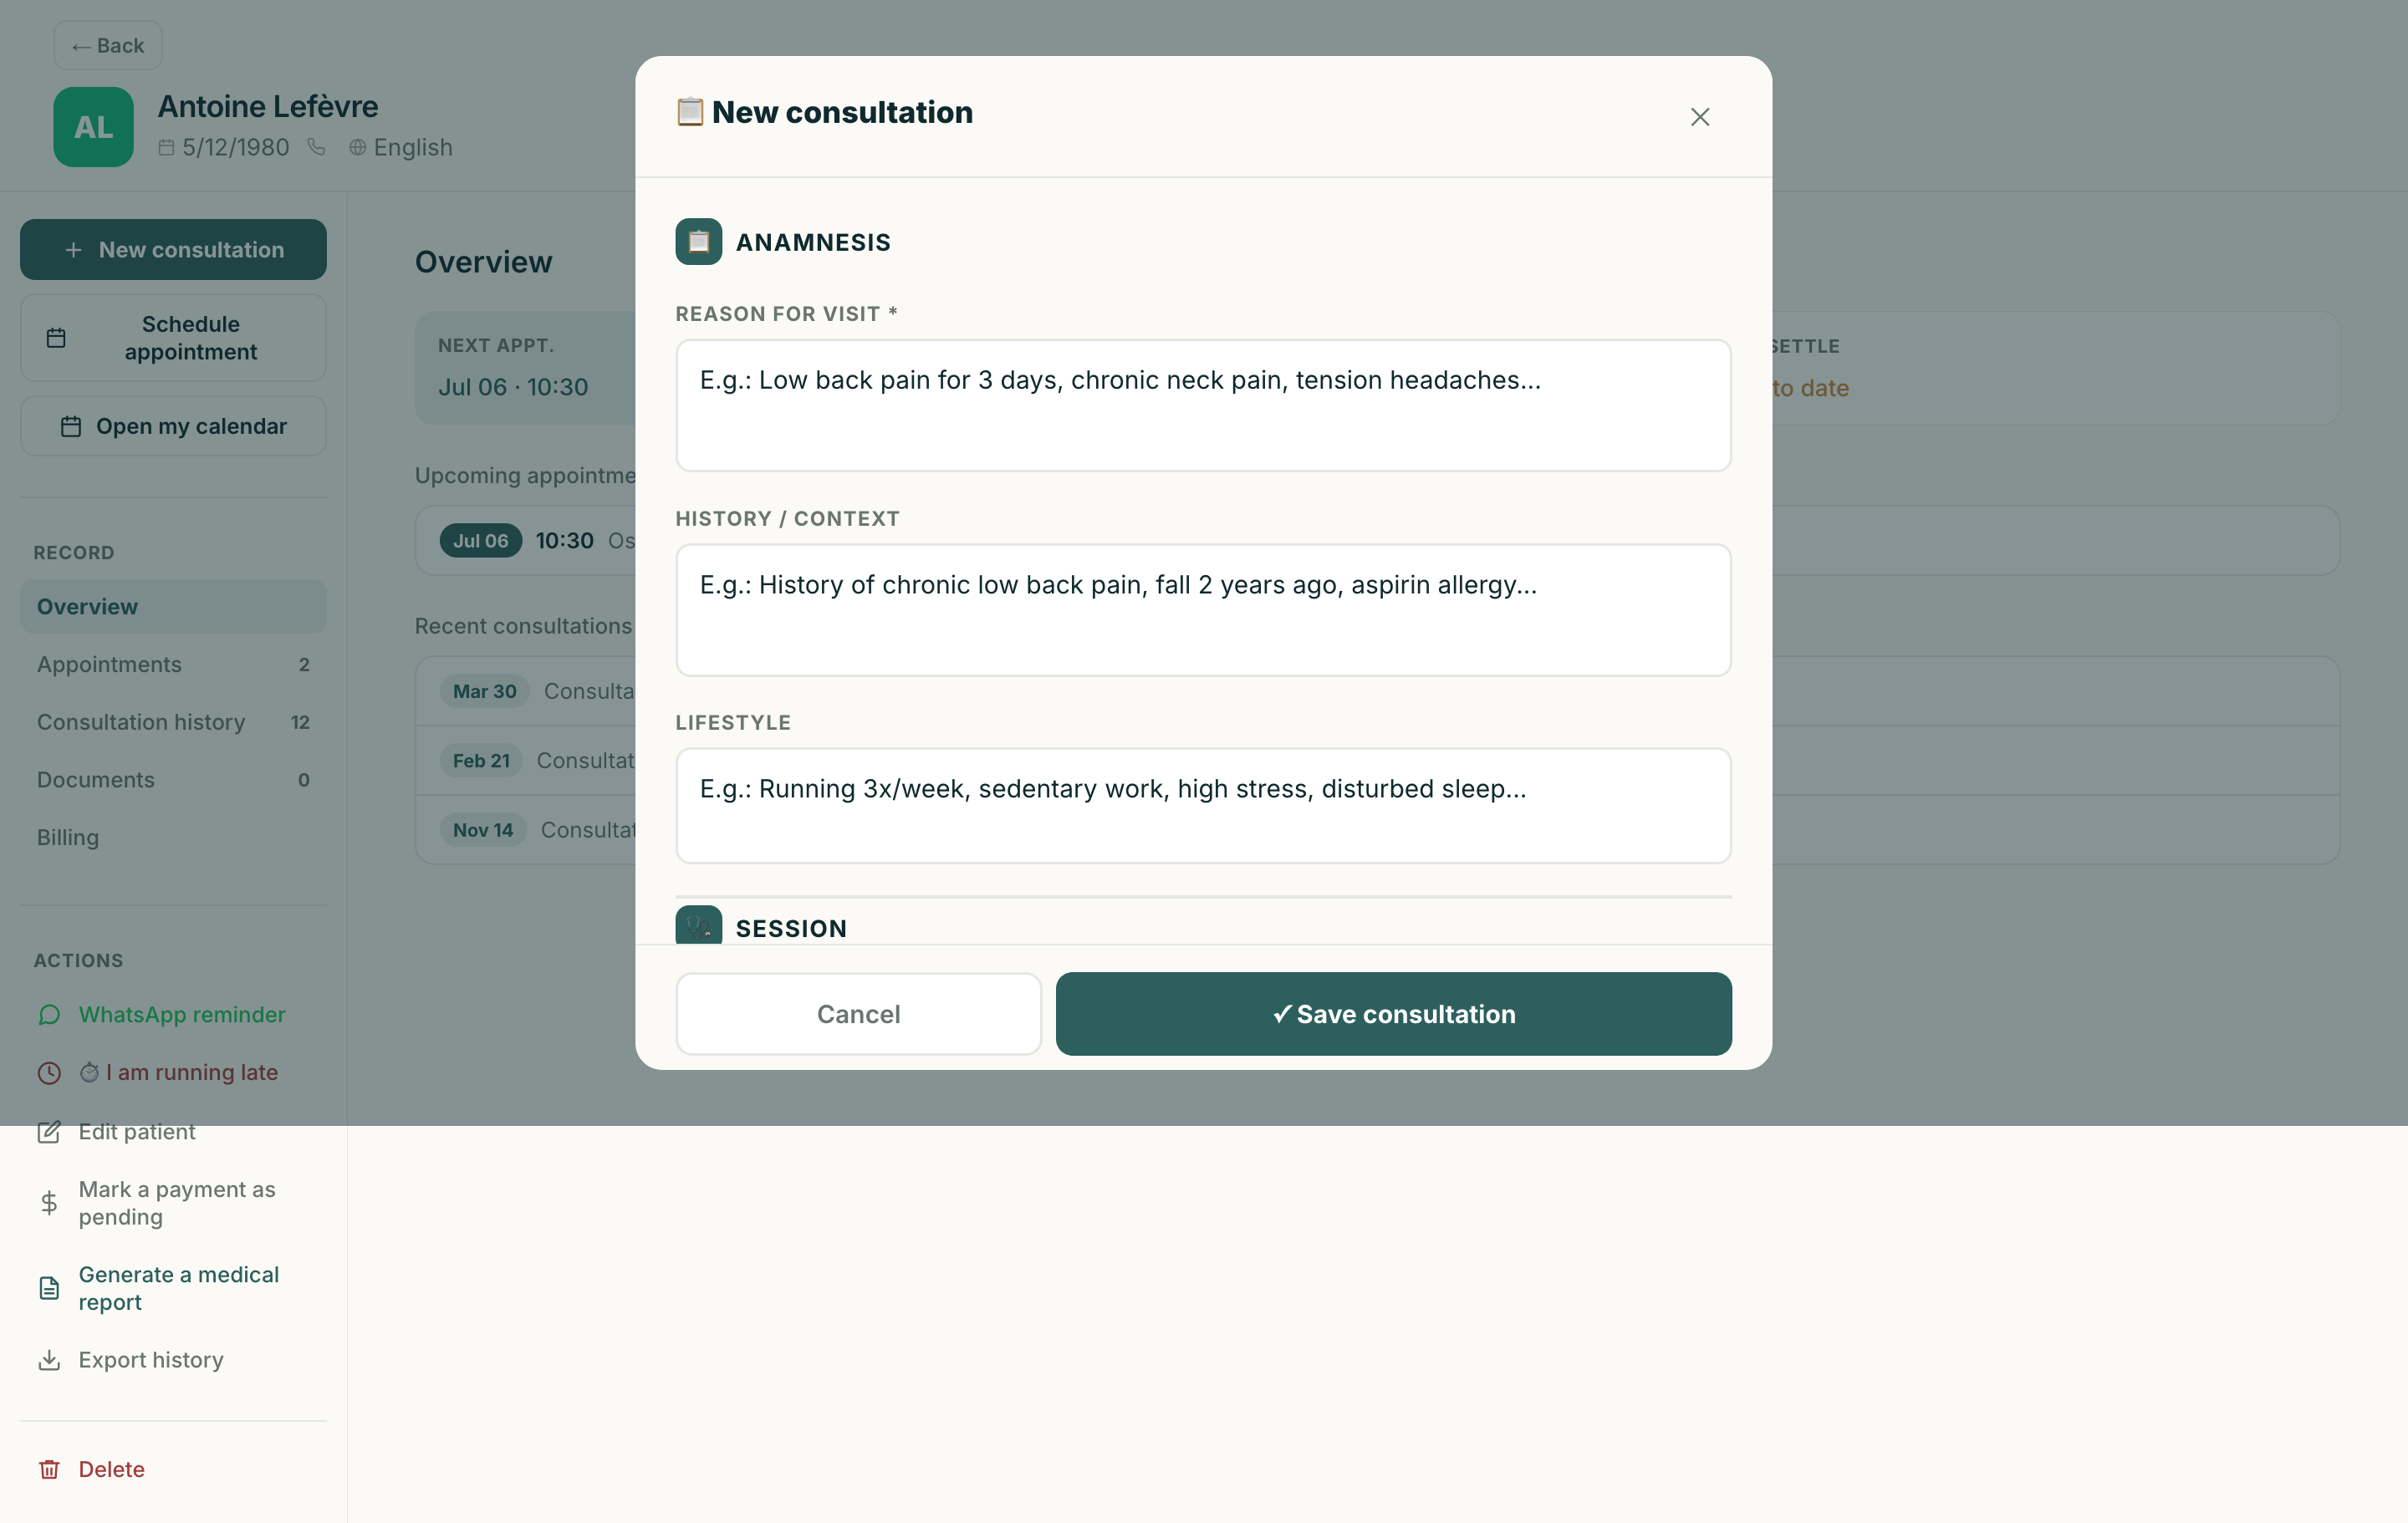Focus the Lifestyle text area
The height and width of the screenshot is (1523, 2408).
tap(1203, 806)
